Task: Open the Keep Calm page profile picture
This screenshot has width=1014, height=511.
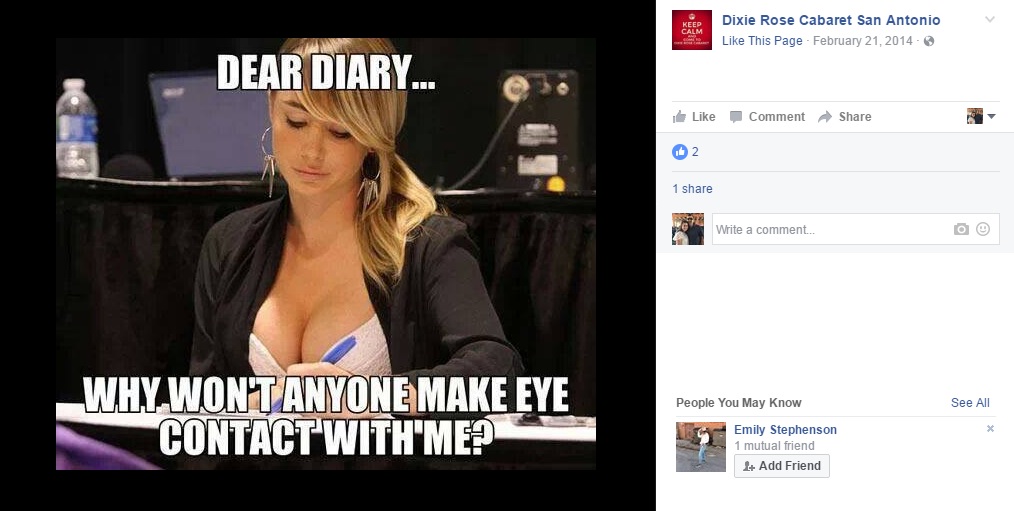Action: point(692,30)
